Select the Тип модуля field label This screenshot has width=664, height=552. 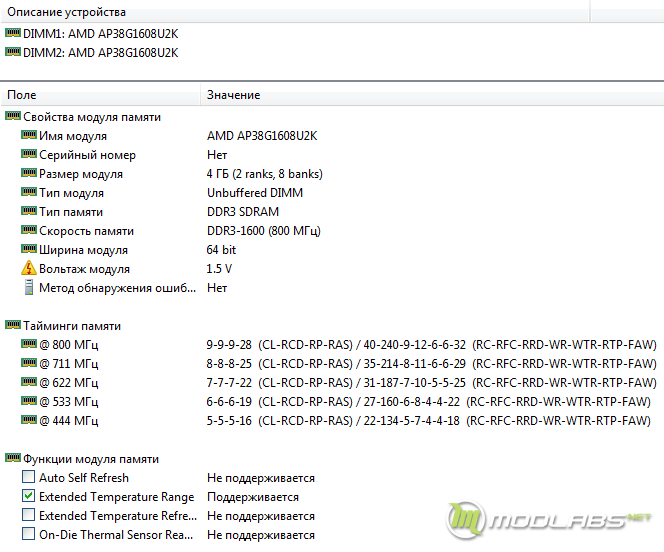coord(71,193)
